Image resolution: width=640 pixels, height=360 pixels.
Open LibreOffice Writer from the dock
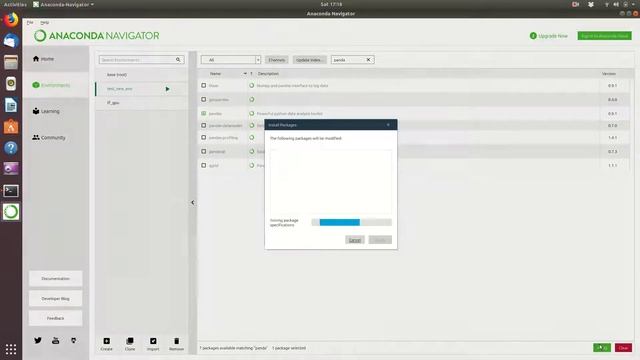[11, 105]
